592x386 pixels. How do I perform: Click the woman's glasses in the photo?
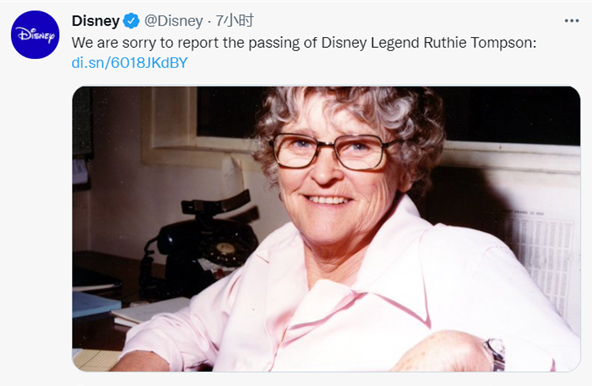tap(334, 151)
